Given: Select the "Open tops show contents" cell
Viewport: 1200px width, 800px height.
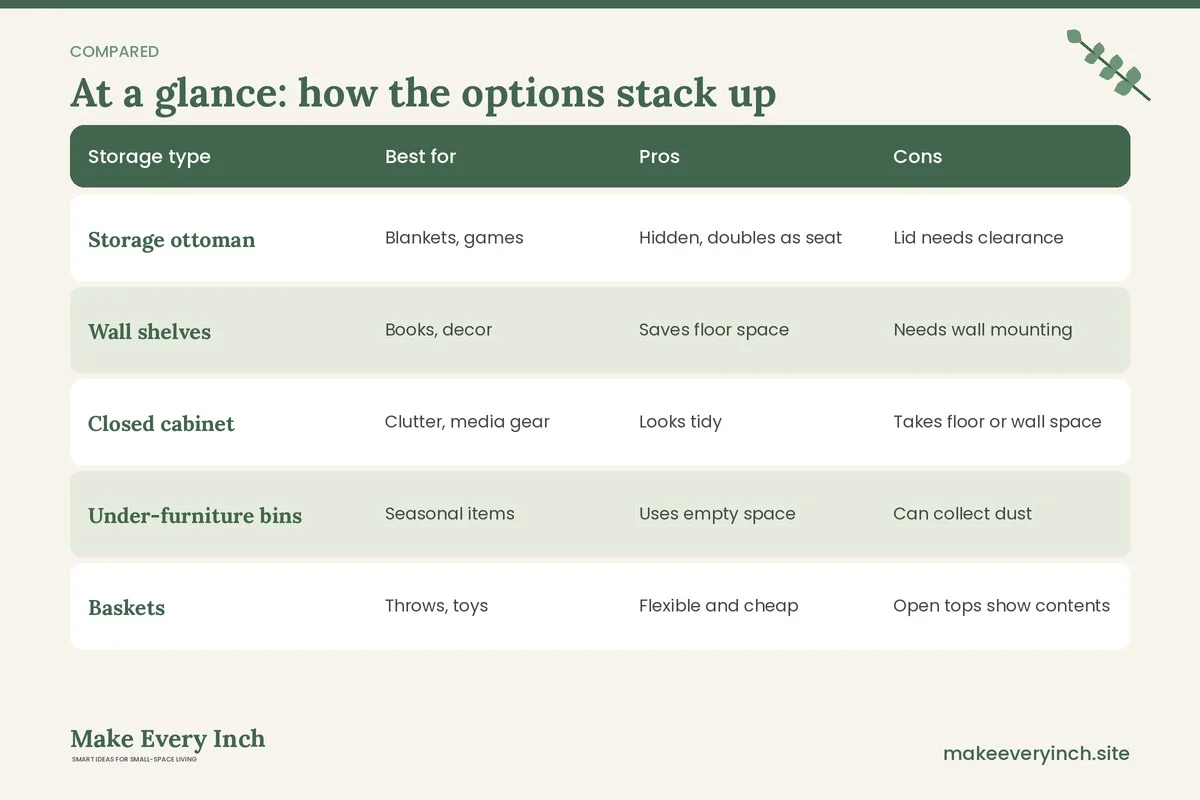Looking at the screenshot, I should click(x=1001, y=606).
